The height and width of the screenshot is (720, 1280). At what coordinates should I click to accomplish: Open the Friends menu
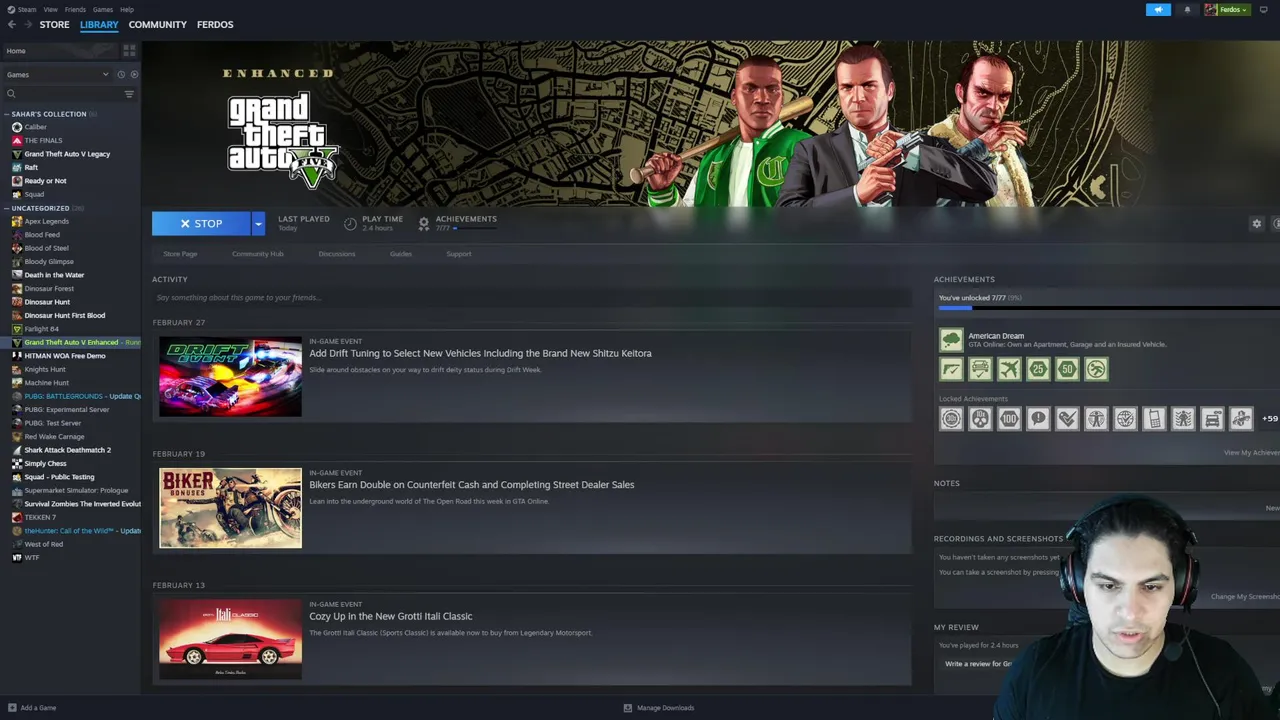[x=75, y=10]
